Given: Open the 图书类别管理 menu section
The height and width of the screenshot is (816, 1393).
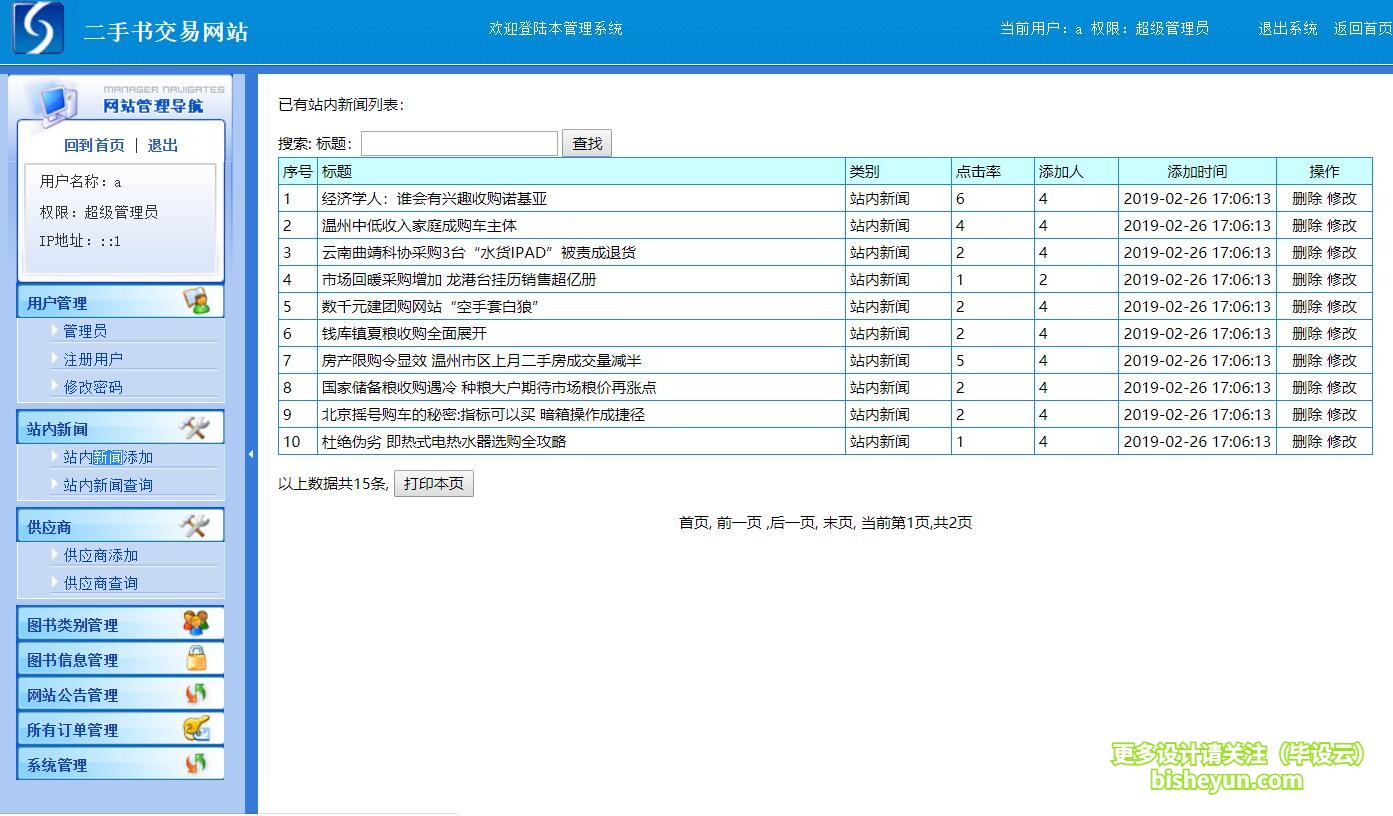Looking at the screenshot, I should point(120,624).
